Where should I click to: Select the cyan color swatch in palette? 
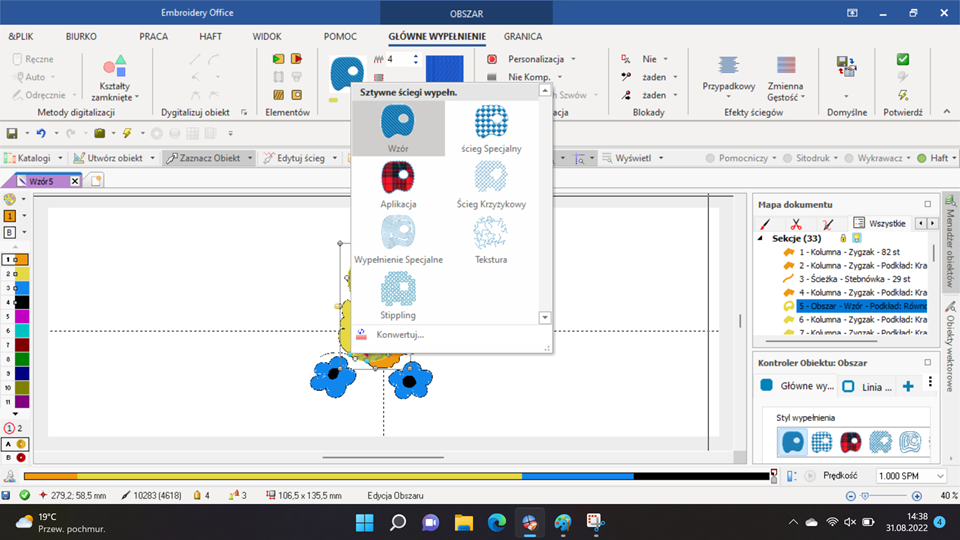tap(21, 330)
